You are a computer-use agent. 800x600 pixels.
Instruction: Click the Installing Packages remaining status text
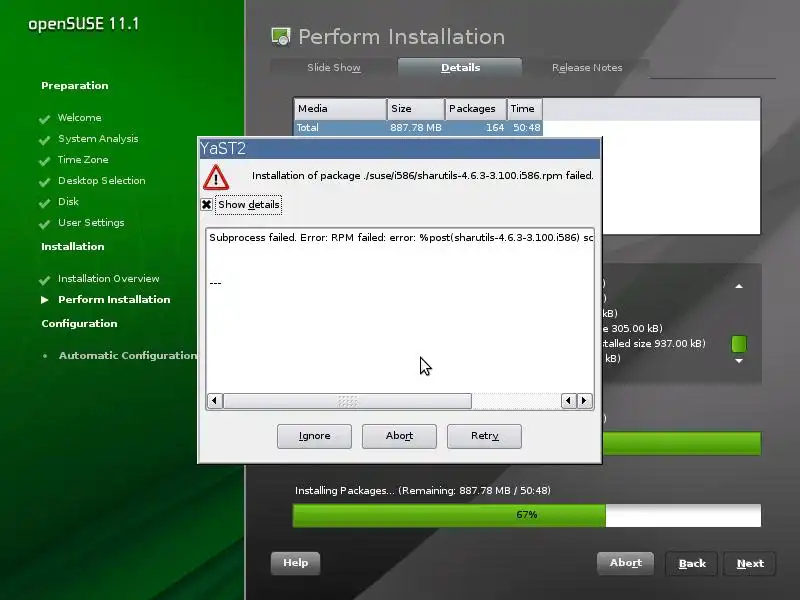(x=422, y=491)
